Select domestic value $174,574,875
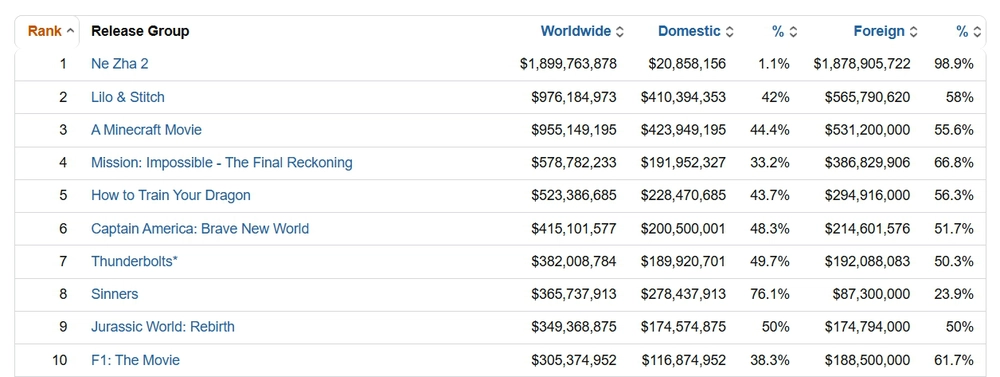Screen dimensions: 1000x377 [x=683, y=327]
